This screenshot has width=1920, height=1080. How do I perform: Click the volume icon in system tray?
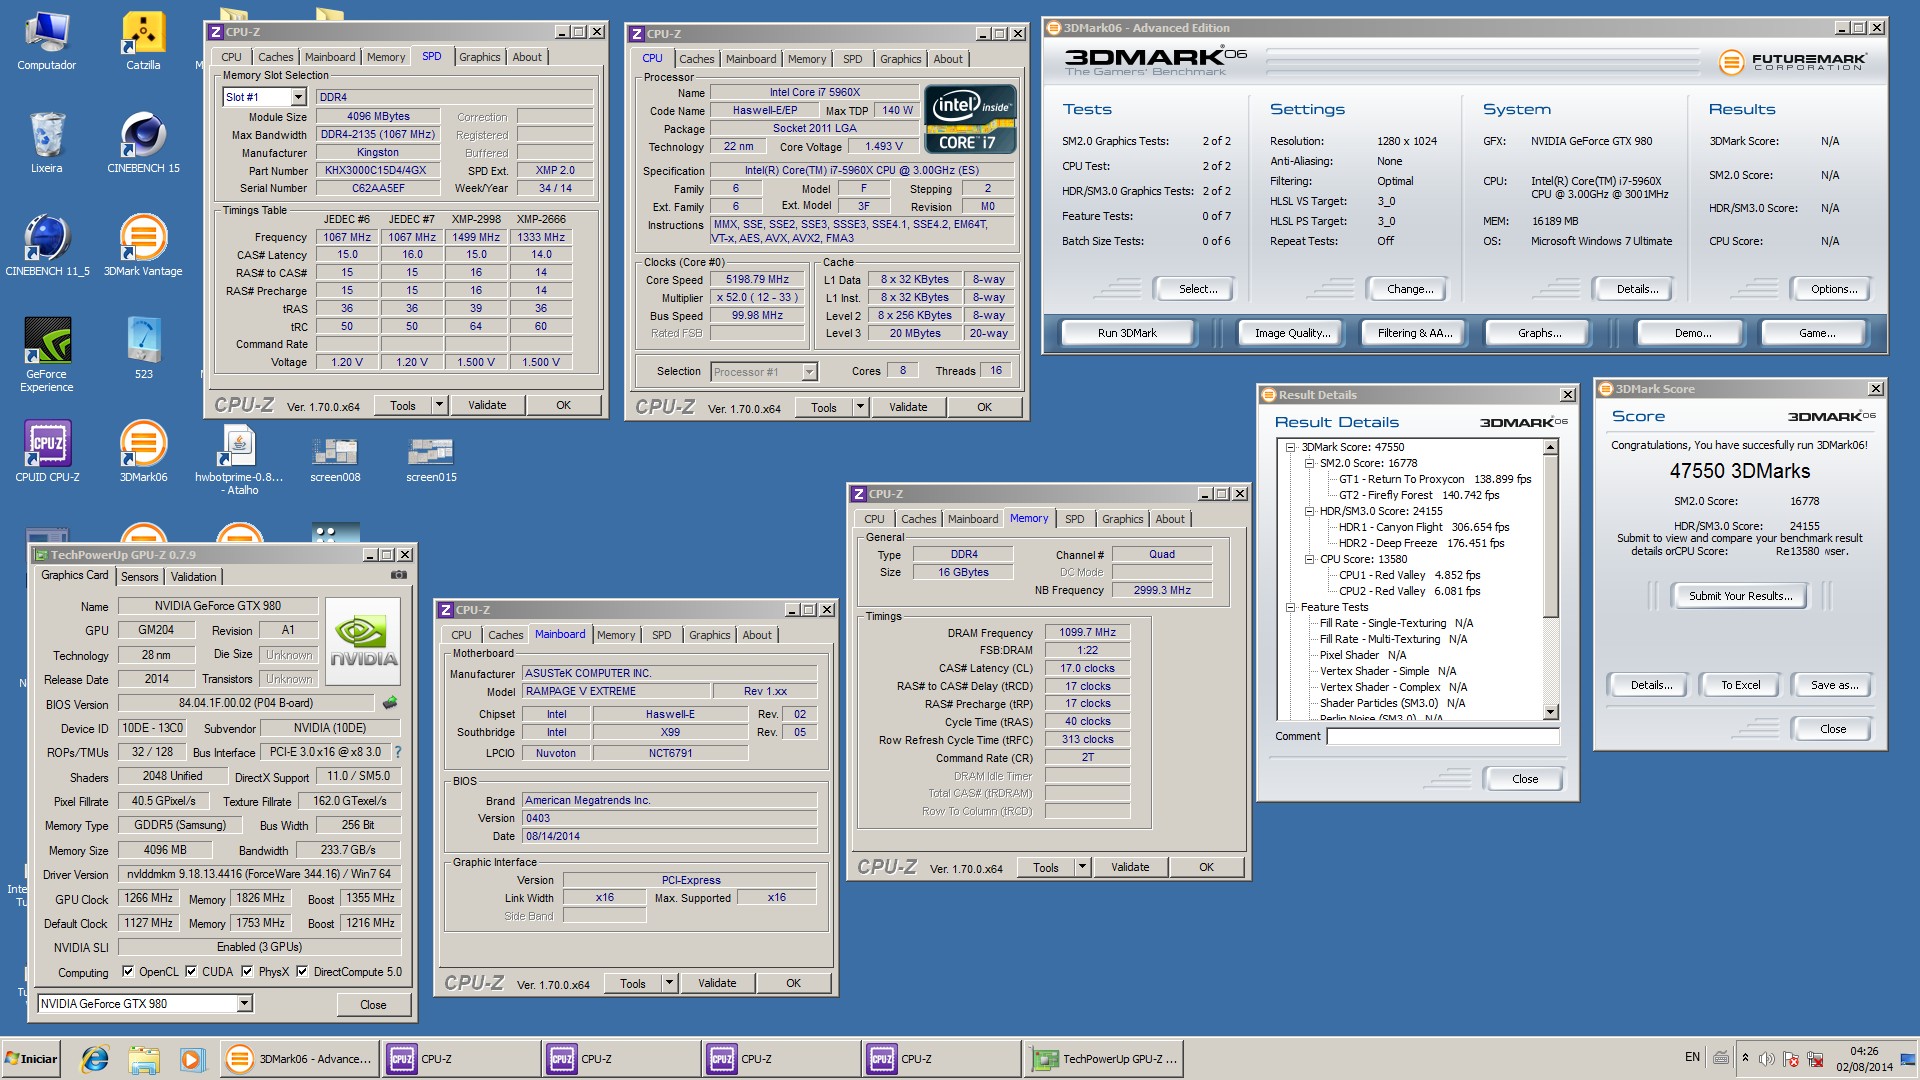[1767, 1059]
